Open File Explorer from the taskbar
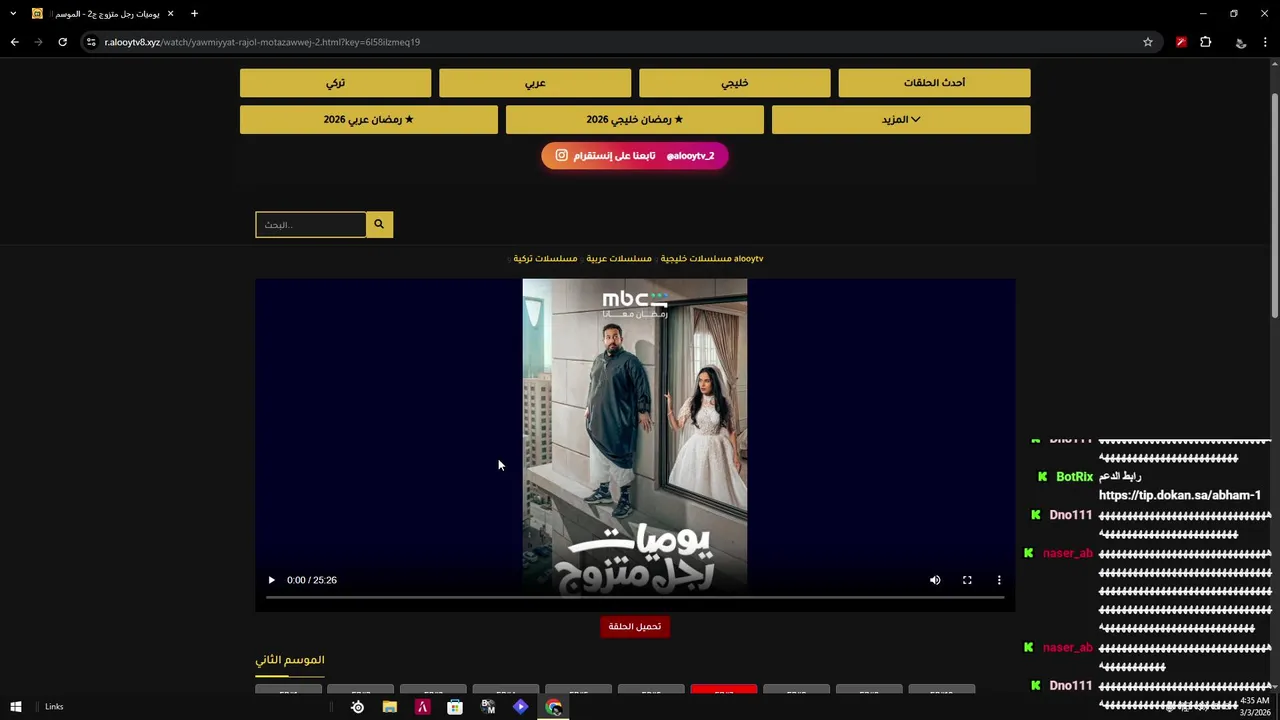This screenshot has width=1280, height=720. pyautogui.click(x=390, y=707)
